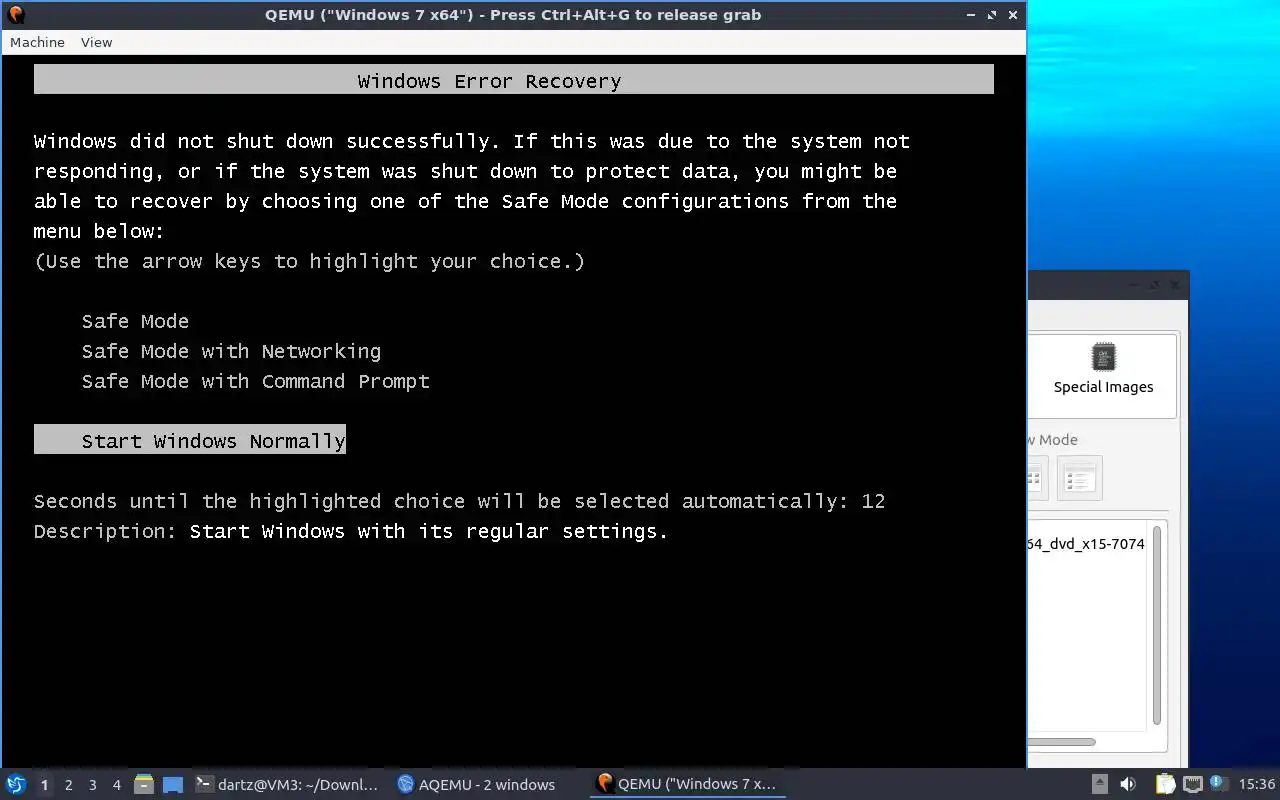Minimize the QEMU window
1280x800 pixels.
pos(971,15)
